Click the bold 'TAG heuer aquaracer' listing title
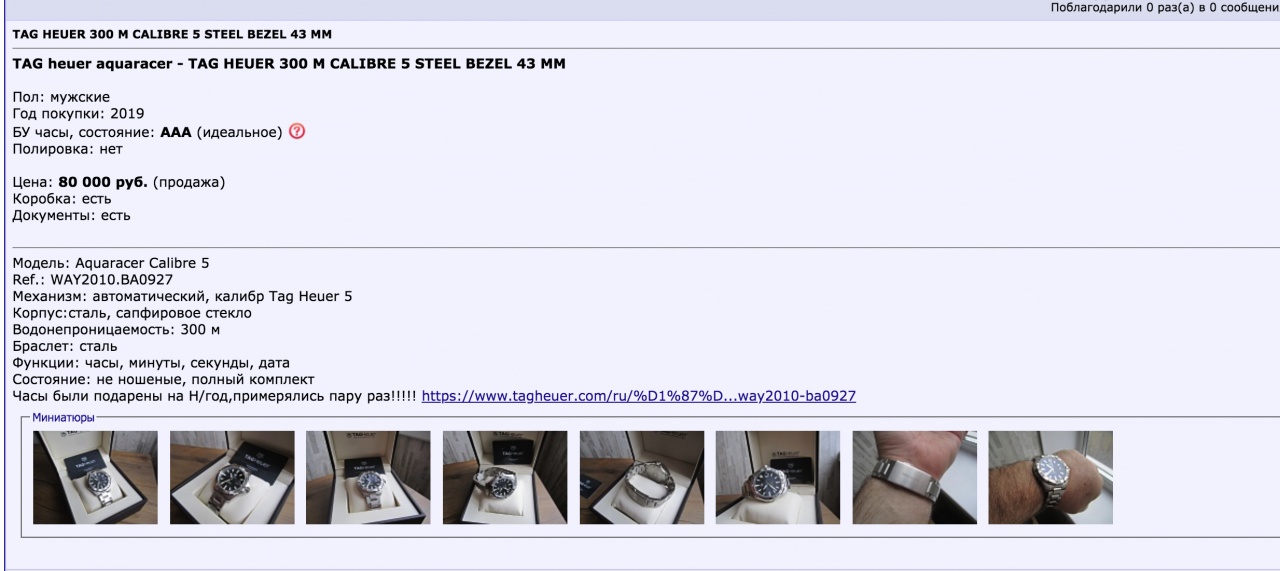The height and width of the screenshot is (571, 1280). [x=289, y=65]
